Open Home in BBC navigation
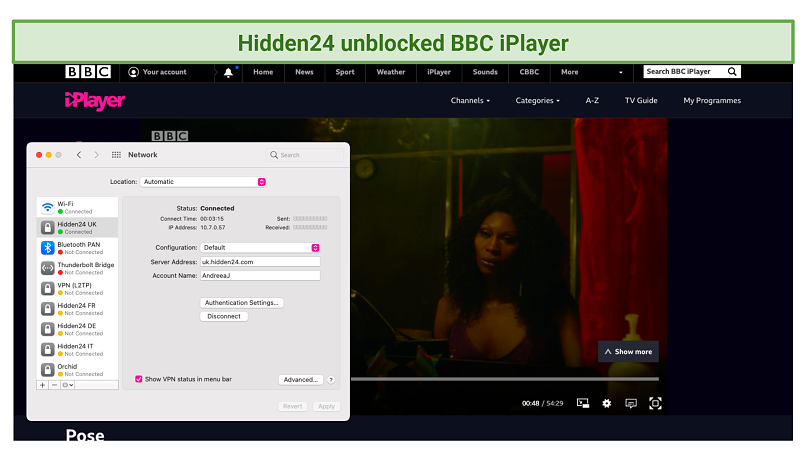The height and width of the screenshot is (453, 806). pyautogui.click(x=263, y=72)
